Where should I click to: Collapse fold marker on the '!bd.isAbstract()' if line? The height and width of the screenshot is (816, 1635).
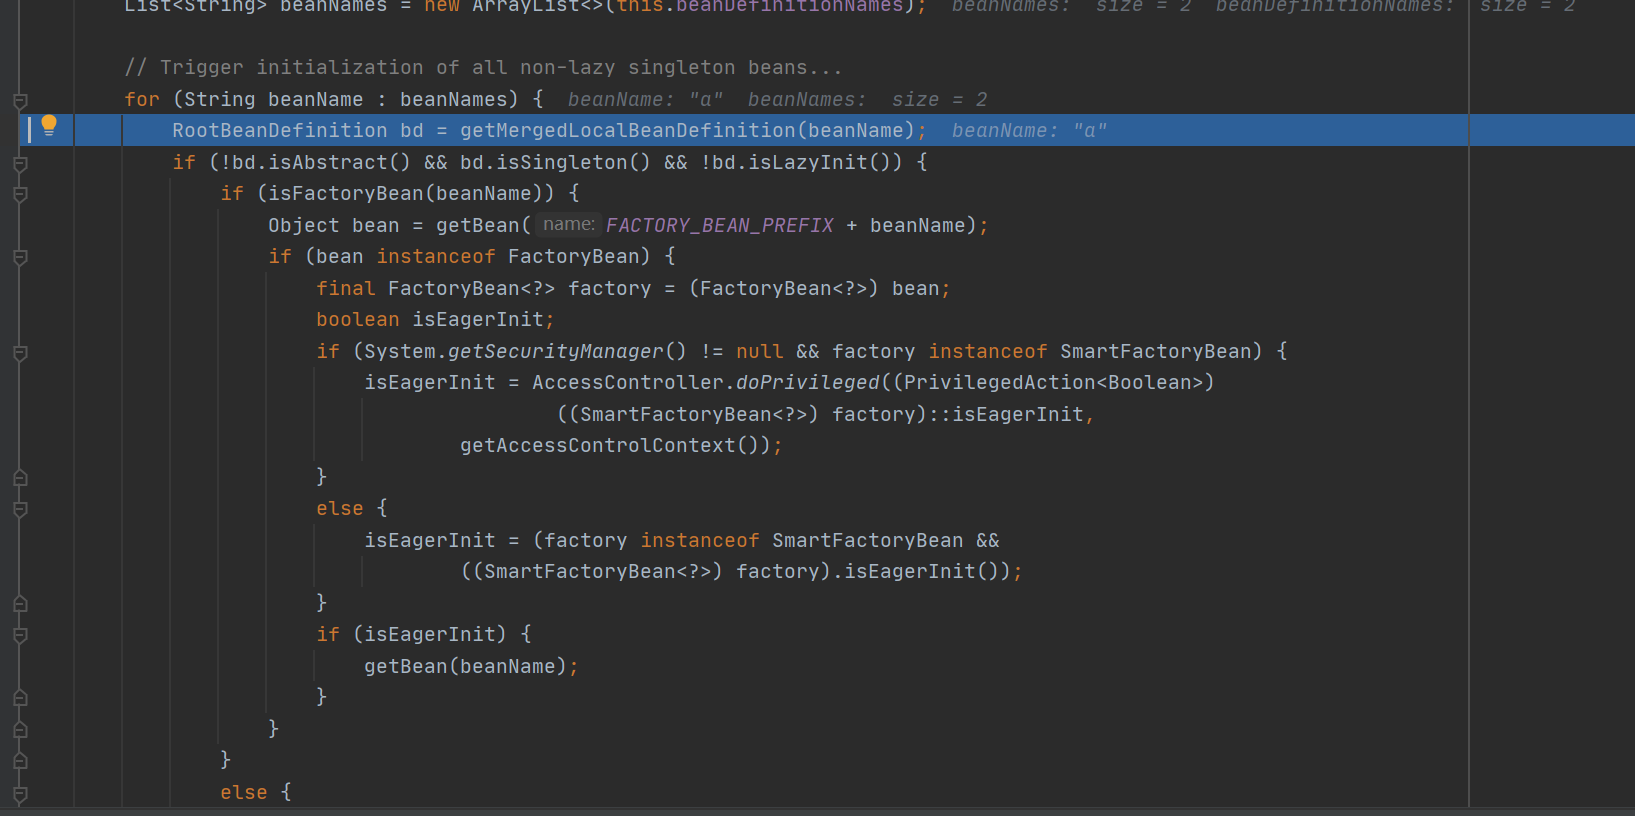(20, 163)
